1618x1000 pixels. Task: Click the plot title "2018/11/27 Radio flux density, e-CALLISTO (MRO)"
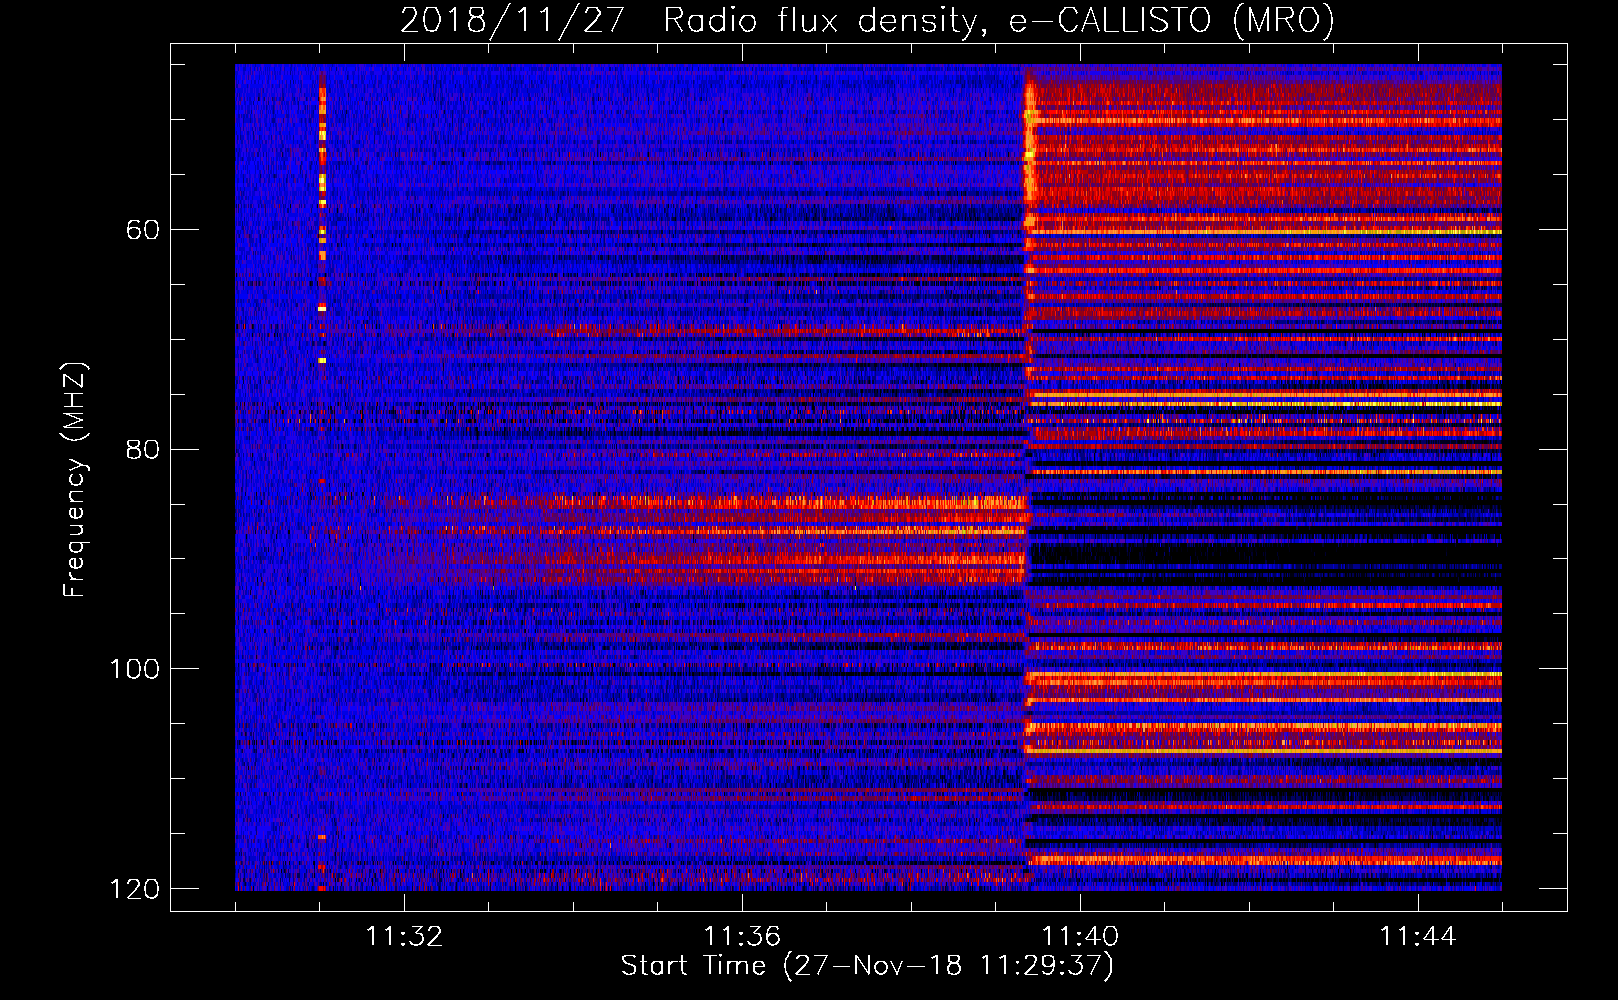point(867,20)
